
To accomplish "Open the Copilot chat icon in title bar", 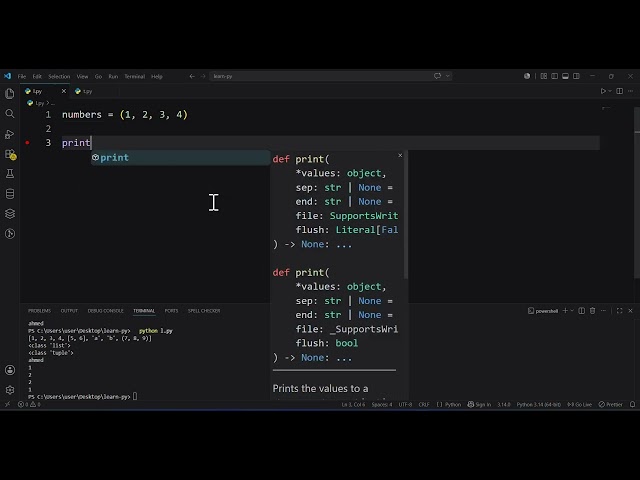I will click(437, 76).
